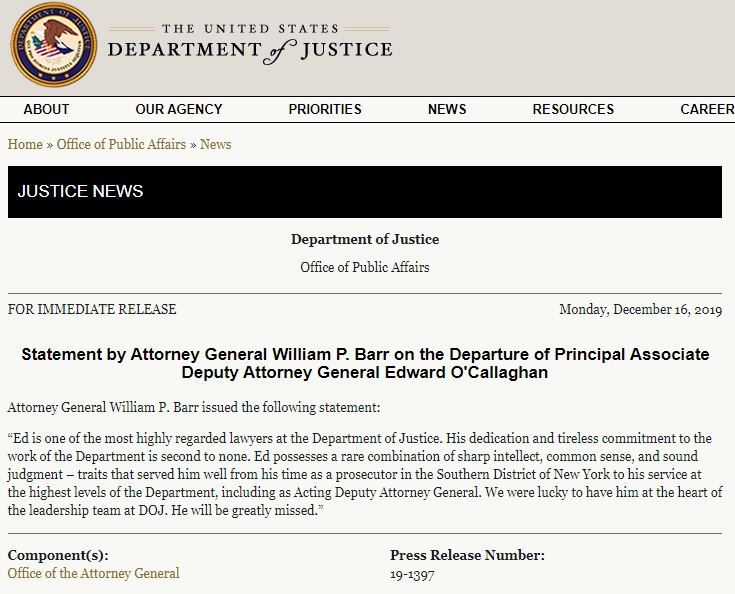Click the Component(s) label

pyautogui.click(x=58, y=555)
